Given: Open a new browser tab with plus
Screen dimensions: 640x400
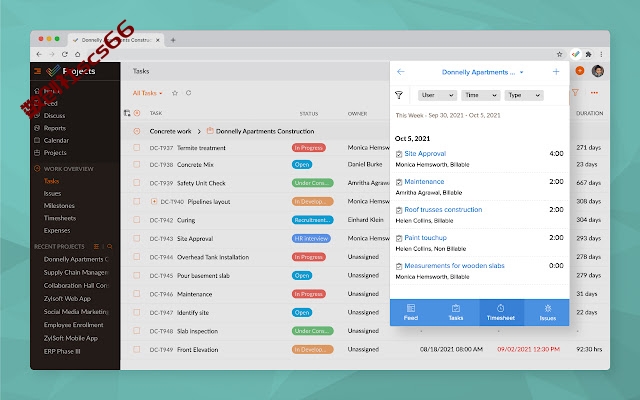Looking at the screenshot, I should tap(173, 40).
